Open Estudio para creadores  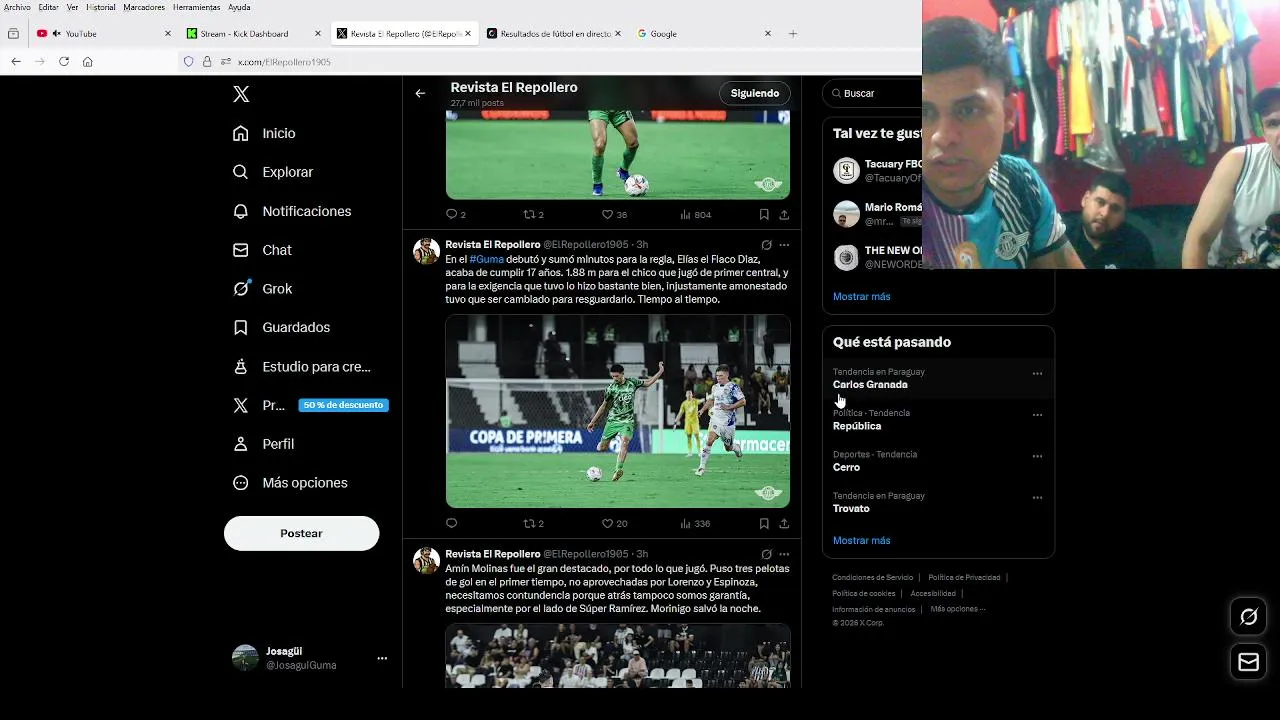click(301, 367)
